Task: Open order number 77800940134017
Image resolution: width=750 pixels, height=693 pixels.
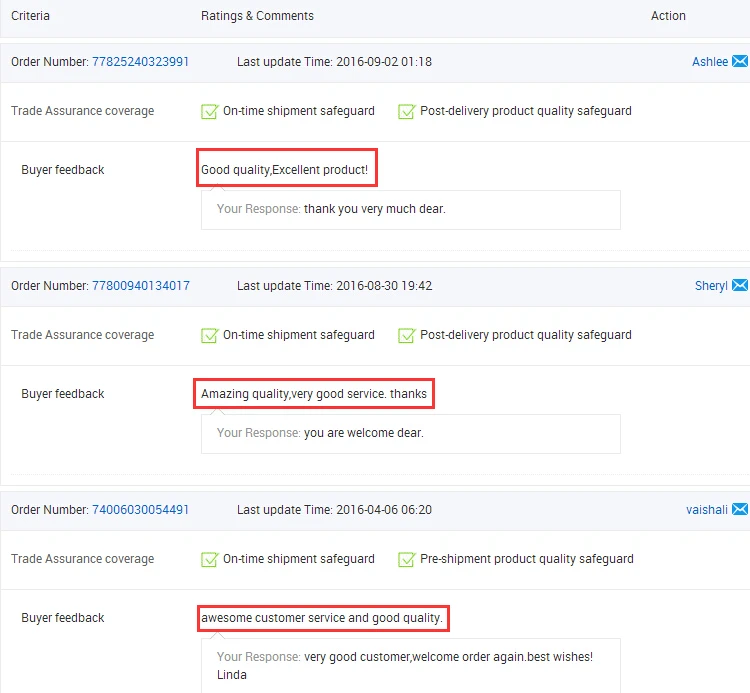Action: coord(140,286)
